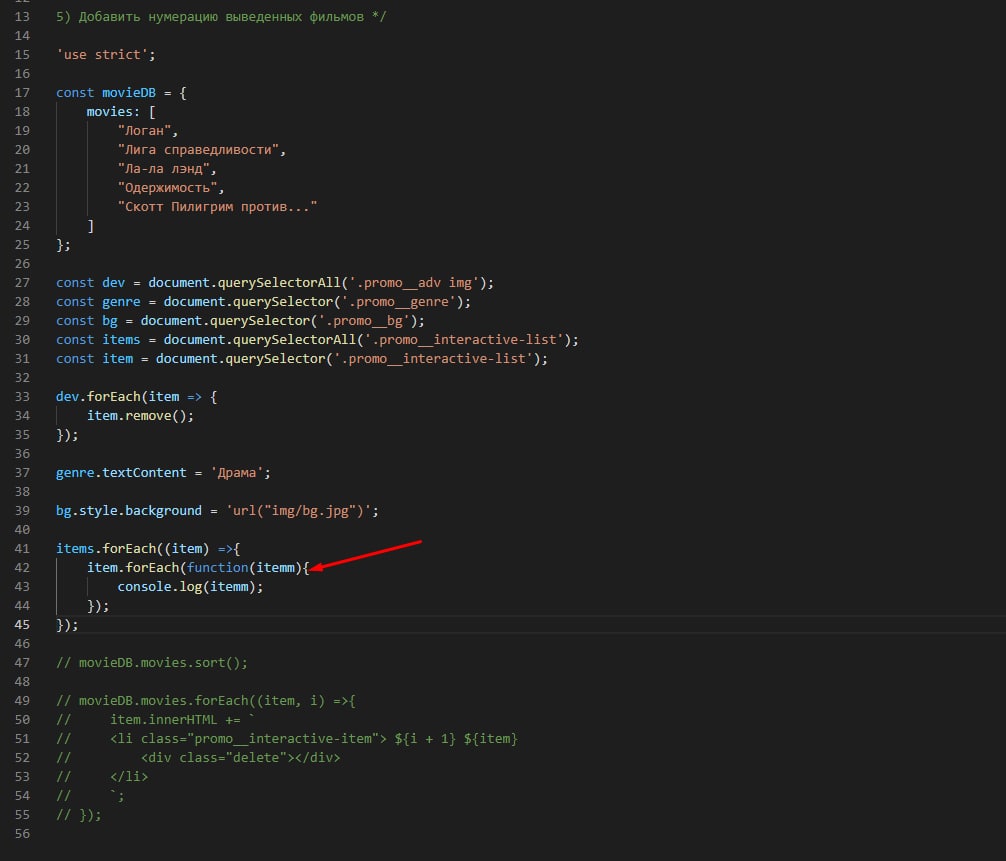
Task: Click genre.textContent on line 37
Action: point(121,472)
